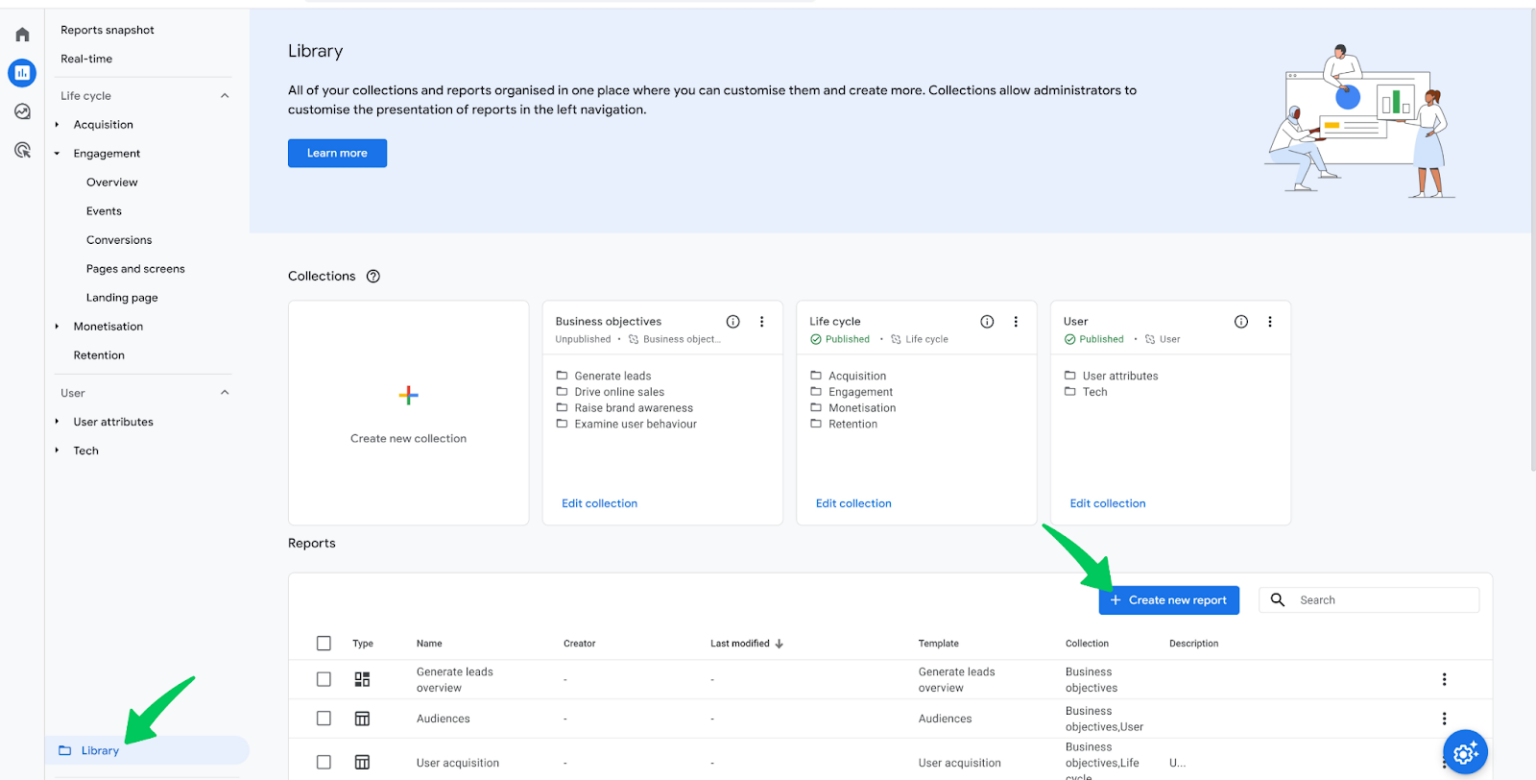The width and height of the screenshot is (1536, 780).
Task: Check the User acquisition row checkbox
Action: (x=323, y=762)
